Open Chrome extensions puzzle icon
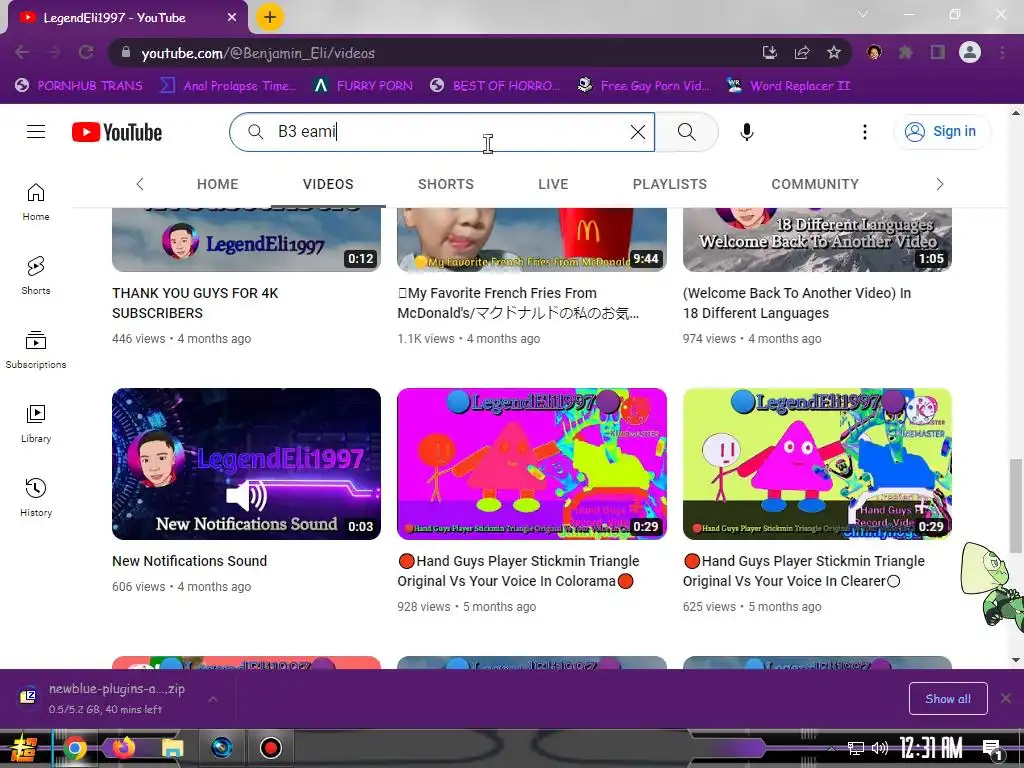This screenshot has height=768, width=1024. click(905, 52)
